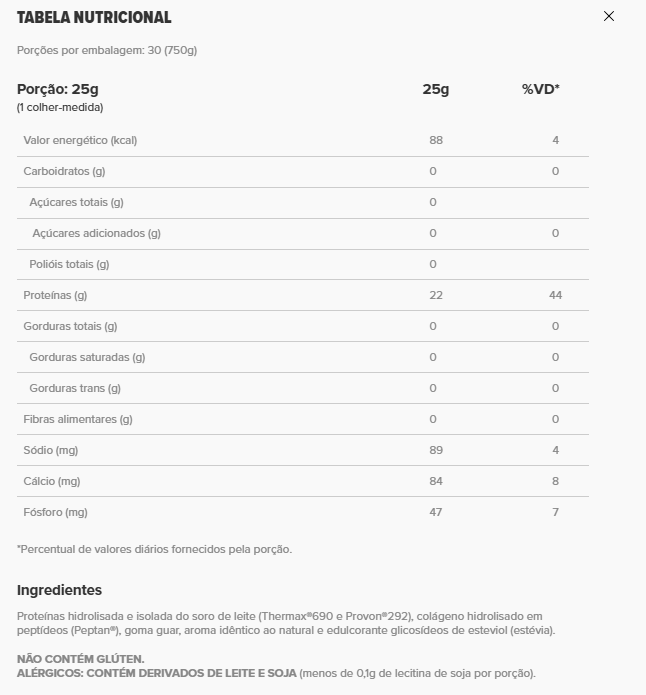Select the Porções por embalagem text
Image resolution: width=646 pixels, height=695 pixels.
[x=107, y=50]
